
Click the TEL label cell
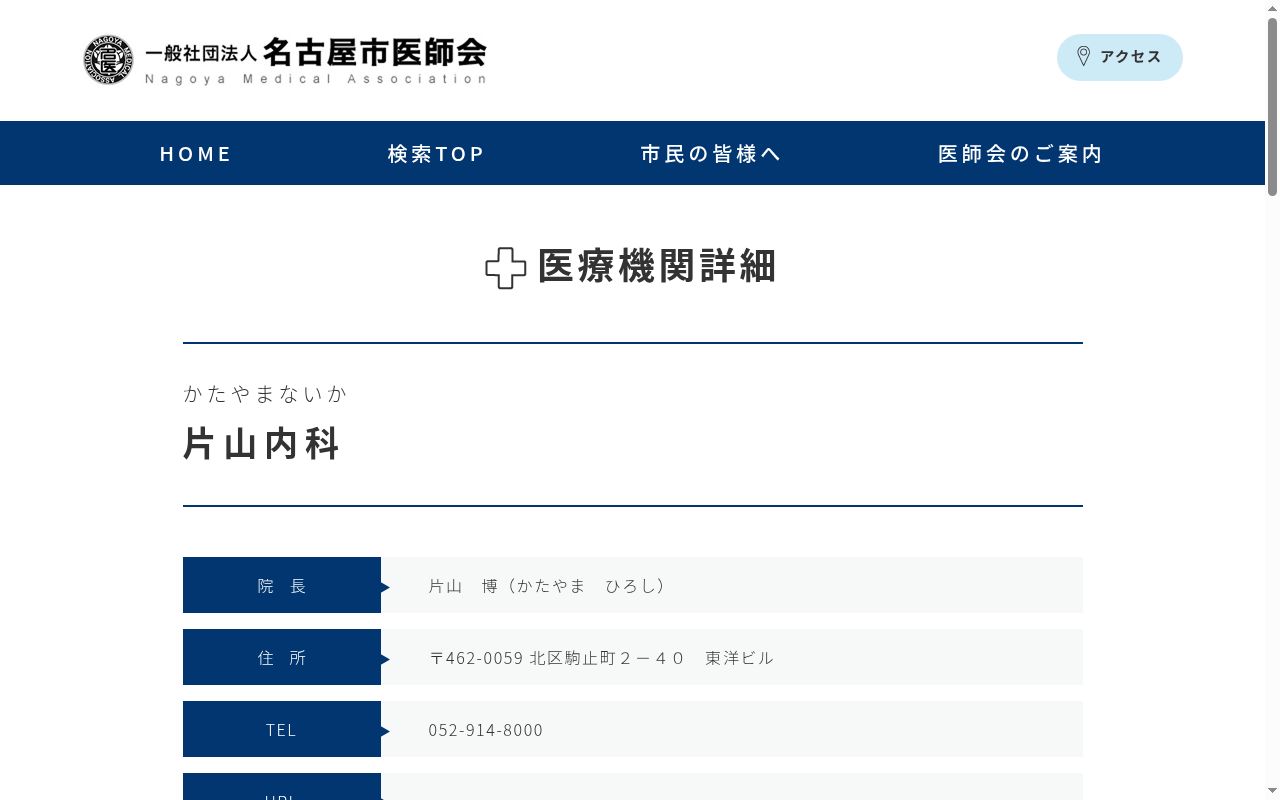click(x=282, y=729)
